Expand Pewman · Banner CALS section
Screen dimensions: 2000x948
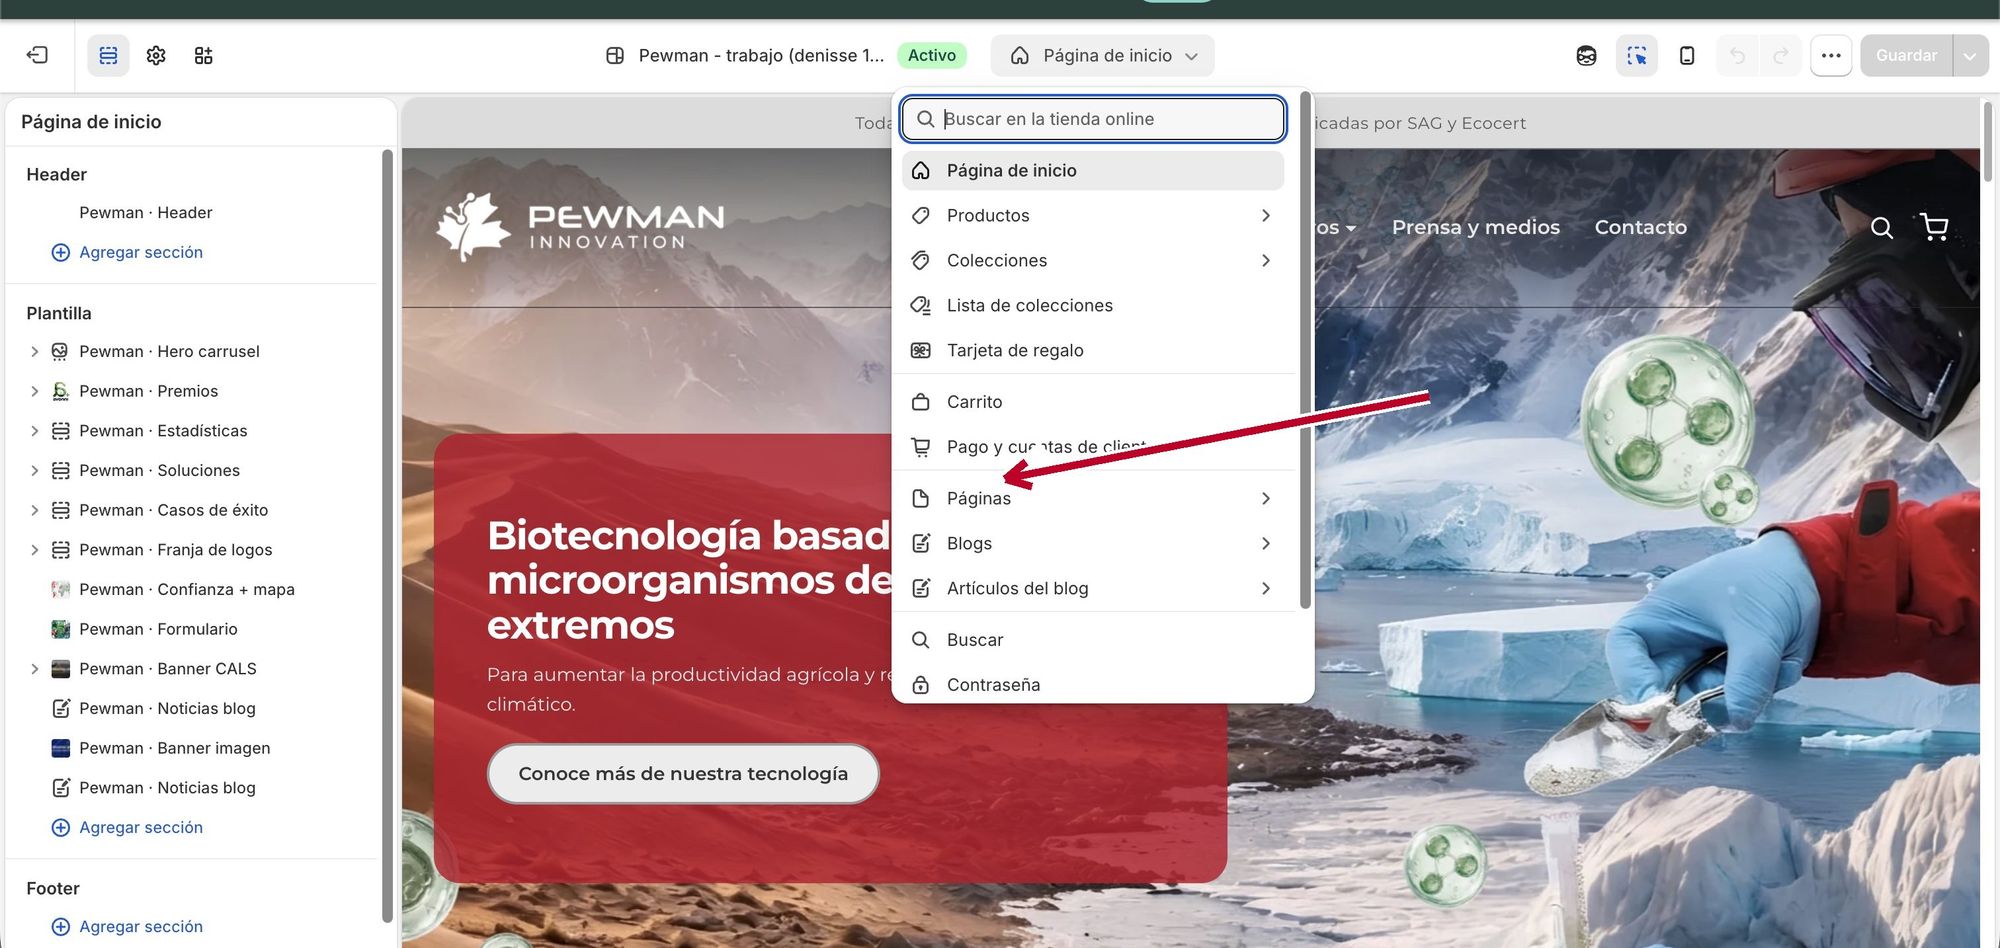(x=34, y=669)
